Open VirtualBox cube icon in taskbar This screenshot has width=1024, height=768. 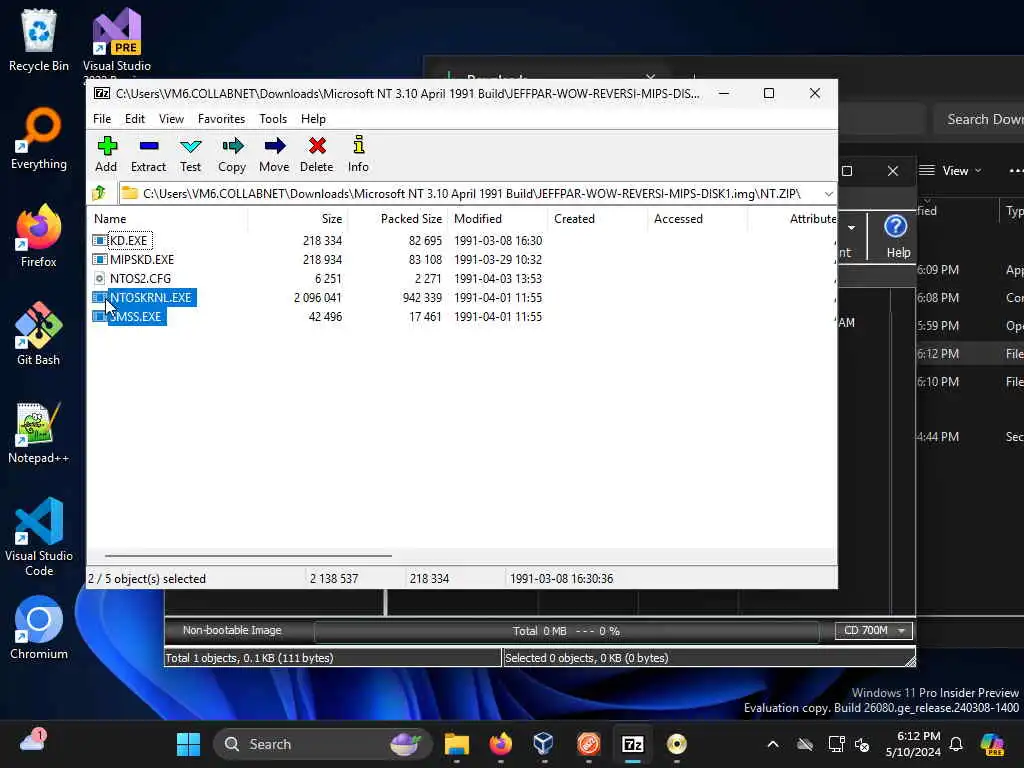(544, 744)
